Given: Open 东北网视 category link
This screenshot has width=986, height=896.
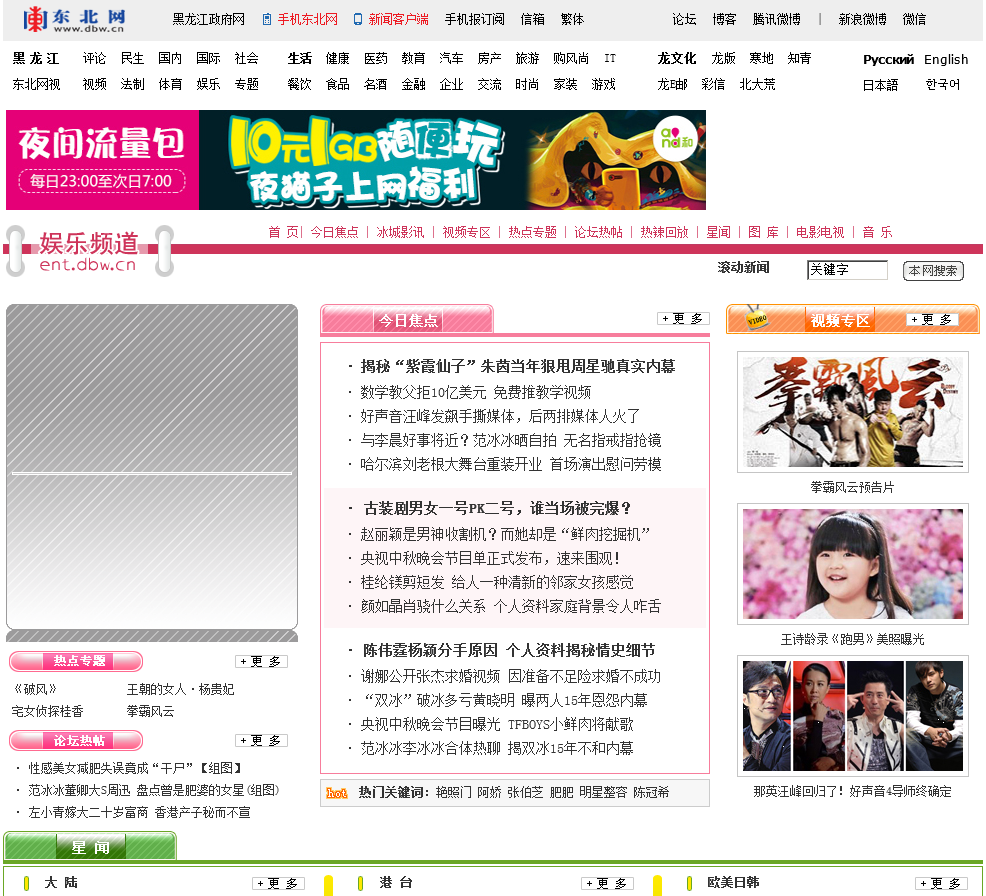Looking at the screenshot, I should (36, 84).
